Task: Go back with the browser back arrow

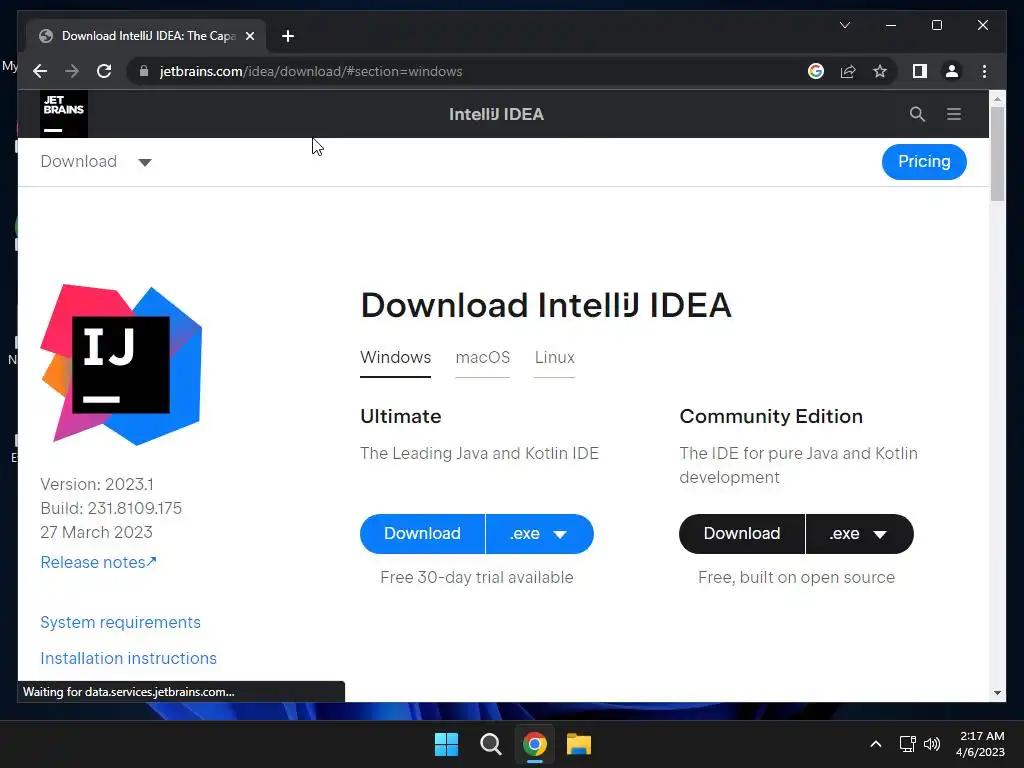Action: (40, 71)
